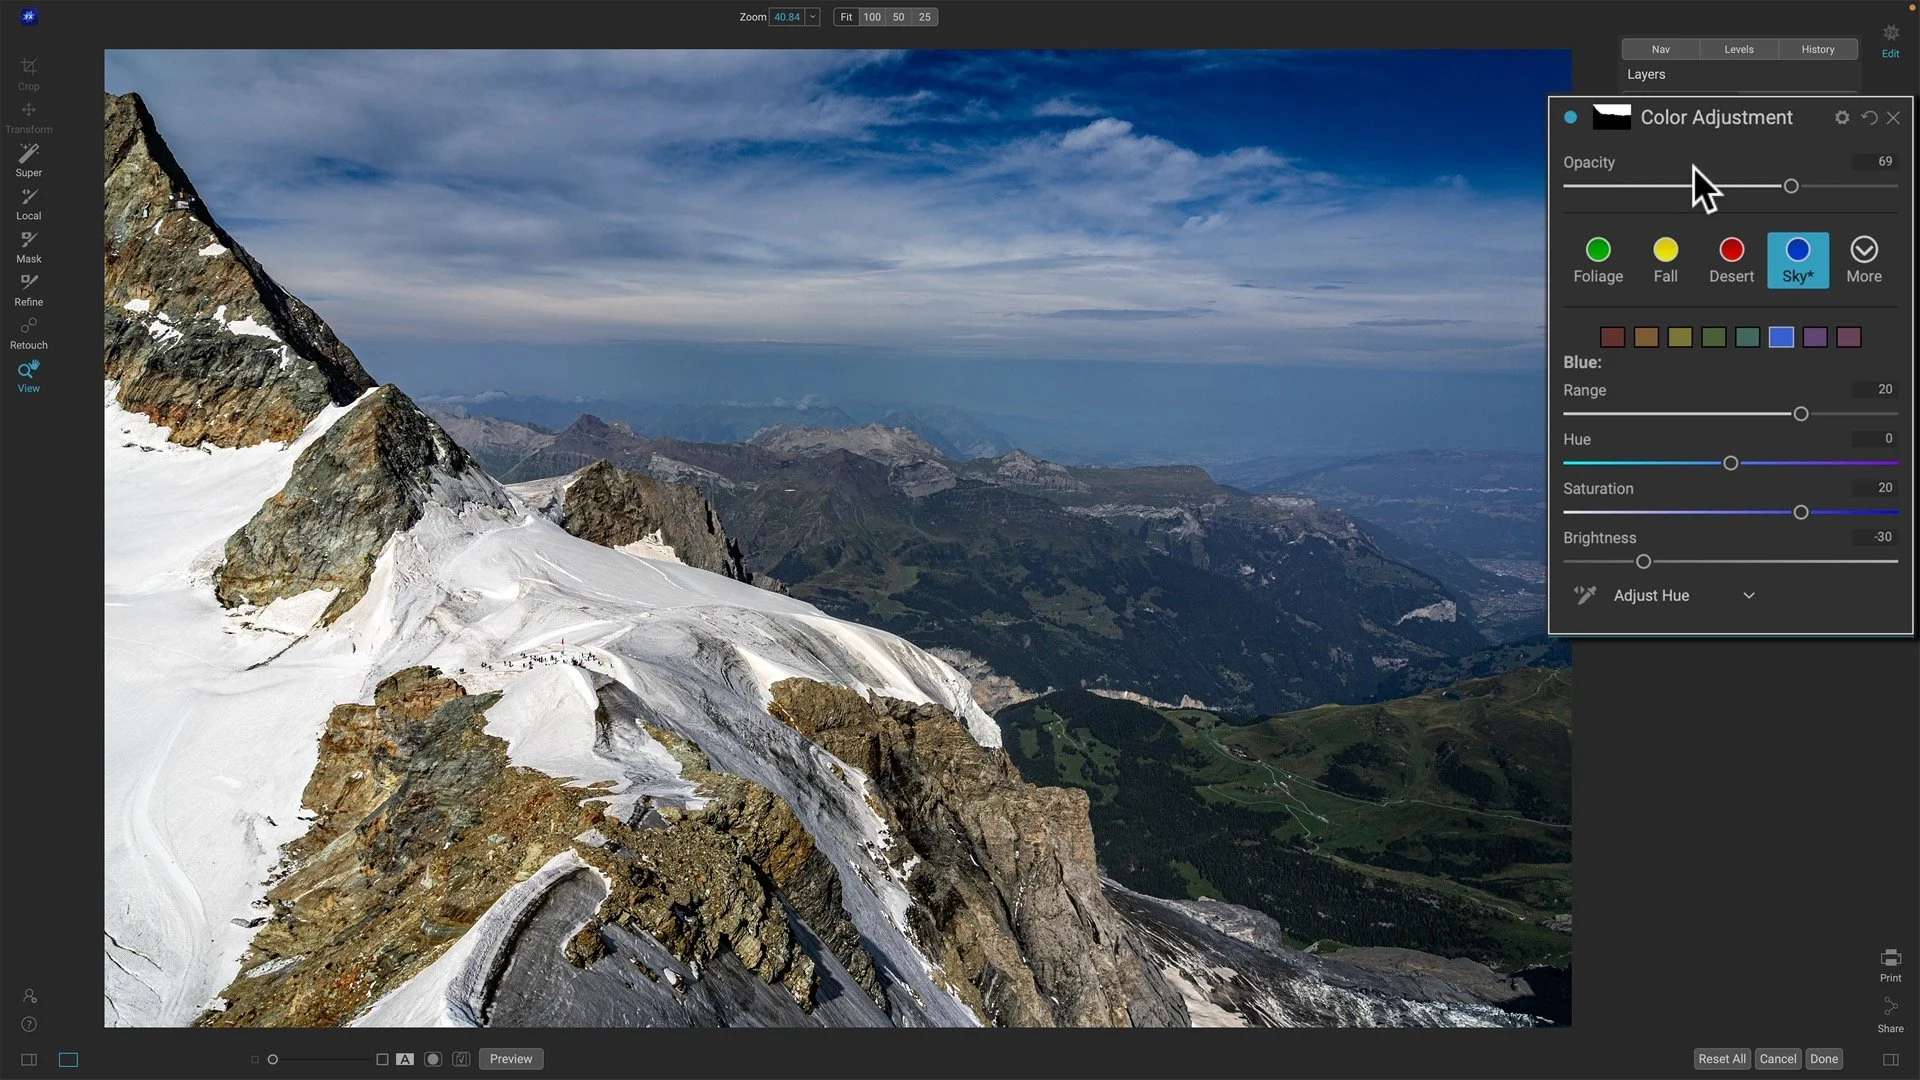Click the Done button
This screenshot has width=1920, height=1080.
(1823, 1058)
